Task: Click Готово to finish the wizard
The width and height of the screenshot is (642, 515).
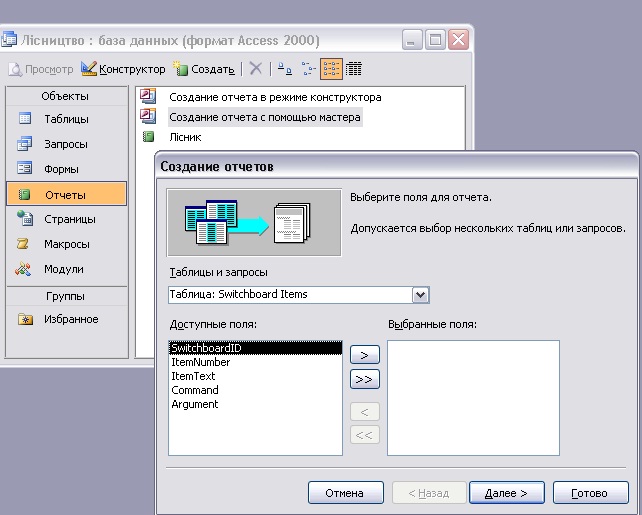Action: click(x=590, y=492)
